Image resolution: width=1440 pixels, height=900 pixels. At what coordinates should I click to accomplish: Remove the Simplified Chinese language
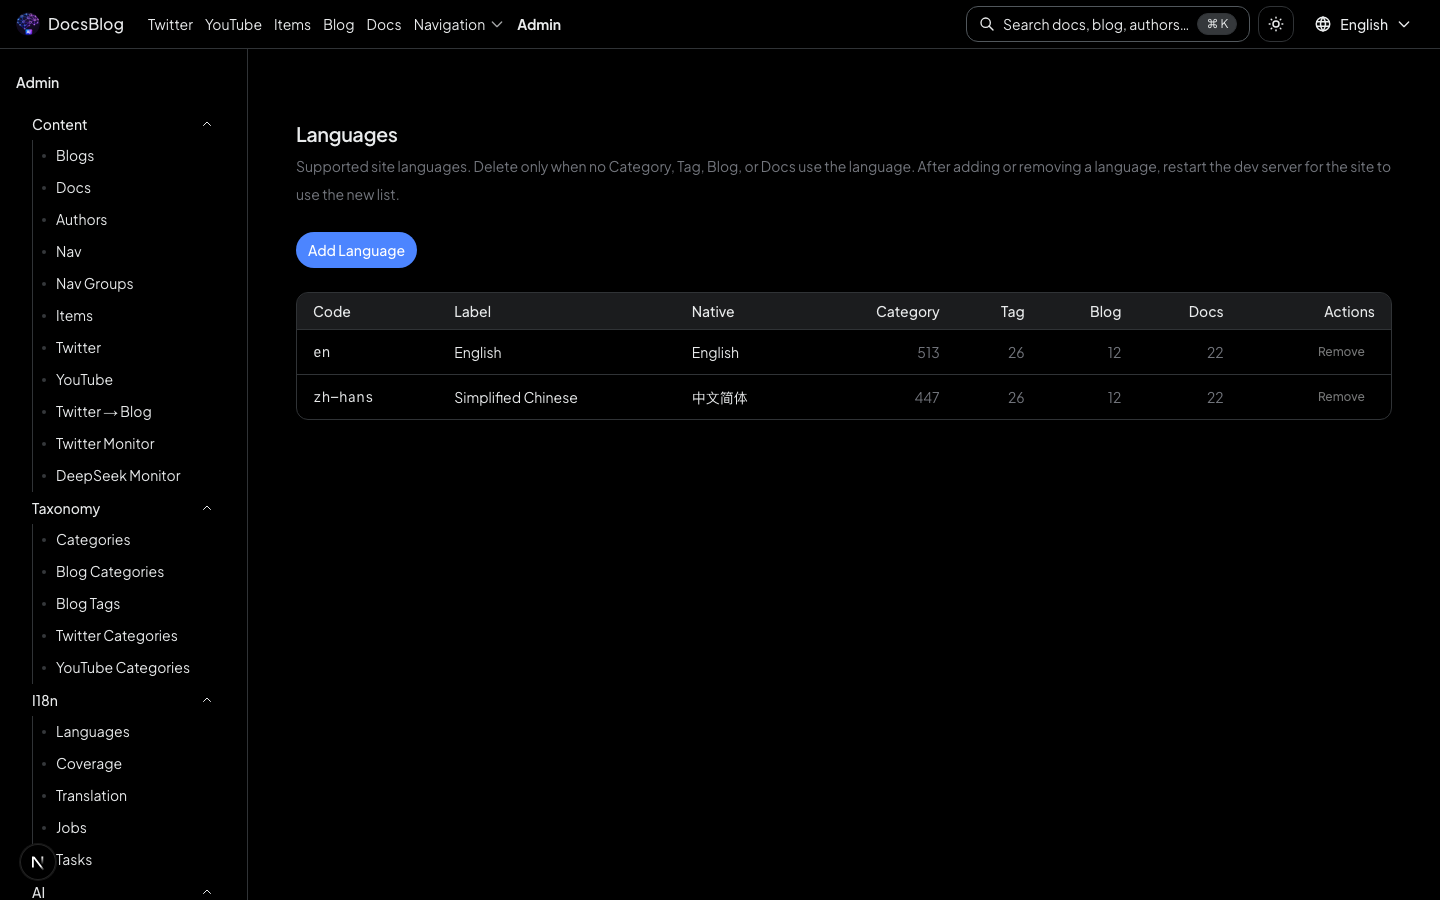1340,397
